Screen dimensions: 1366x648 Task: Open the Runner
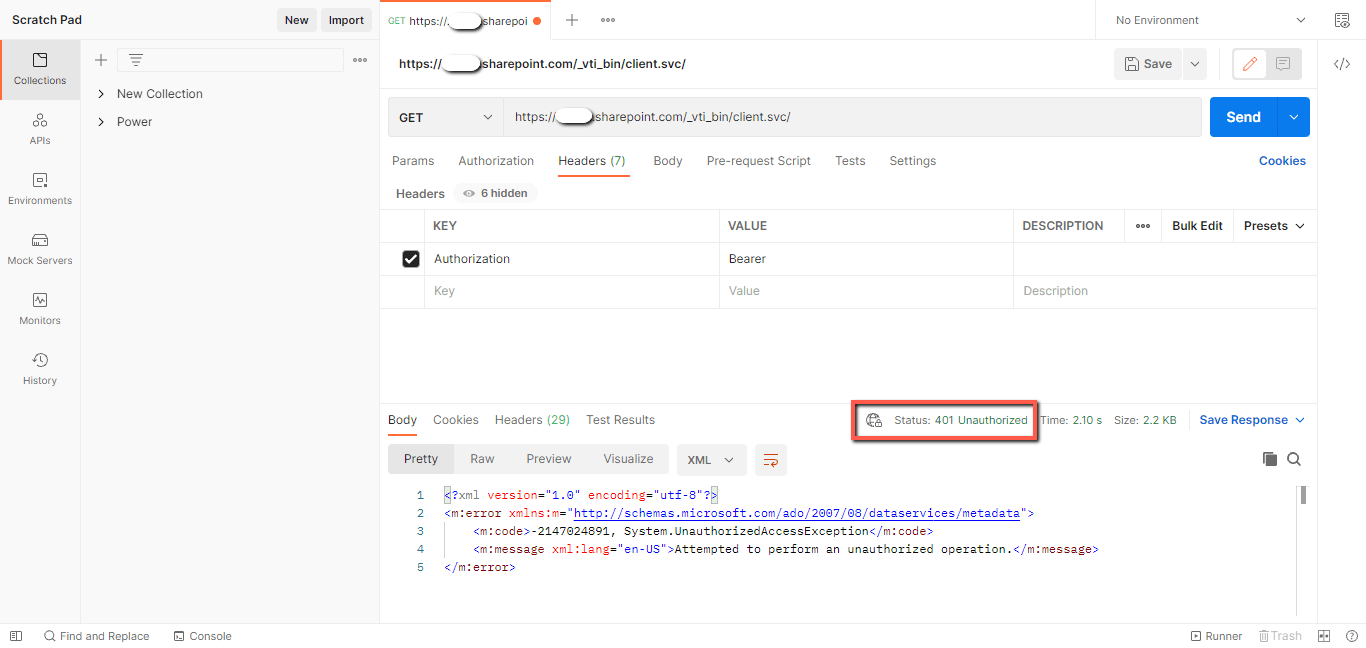point(1216,636)
